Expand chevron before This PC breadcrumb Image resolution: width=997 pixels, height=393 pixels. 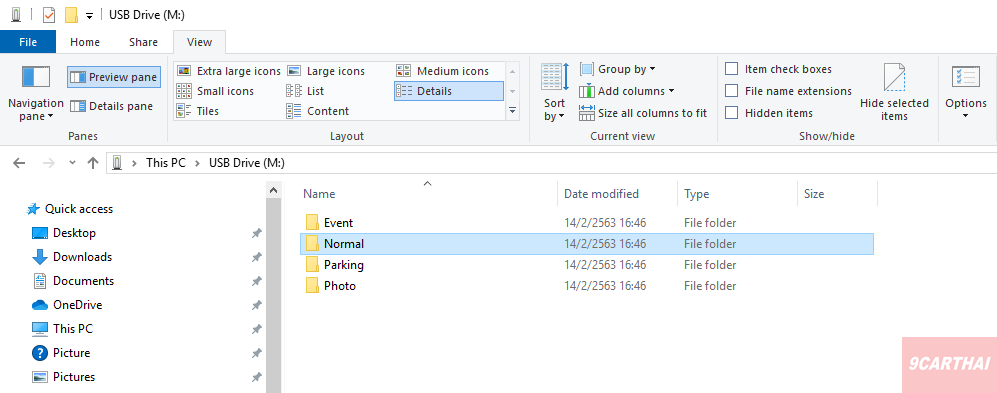tap(134, 163)
